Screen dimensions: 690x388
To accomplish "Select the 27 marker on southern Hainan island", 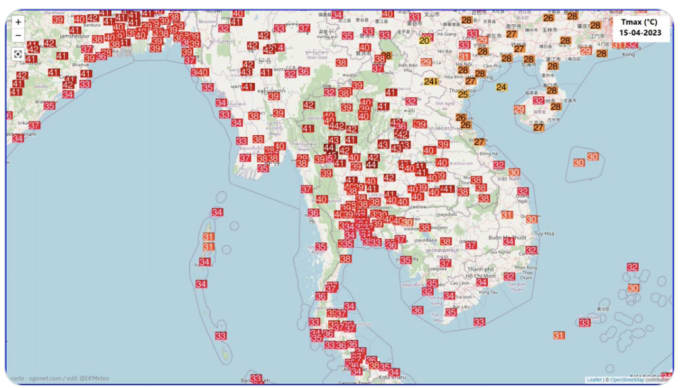I will pyautogui.click(x=539, y=128).
